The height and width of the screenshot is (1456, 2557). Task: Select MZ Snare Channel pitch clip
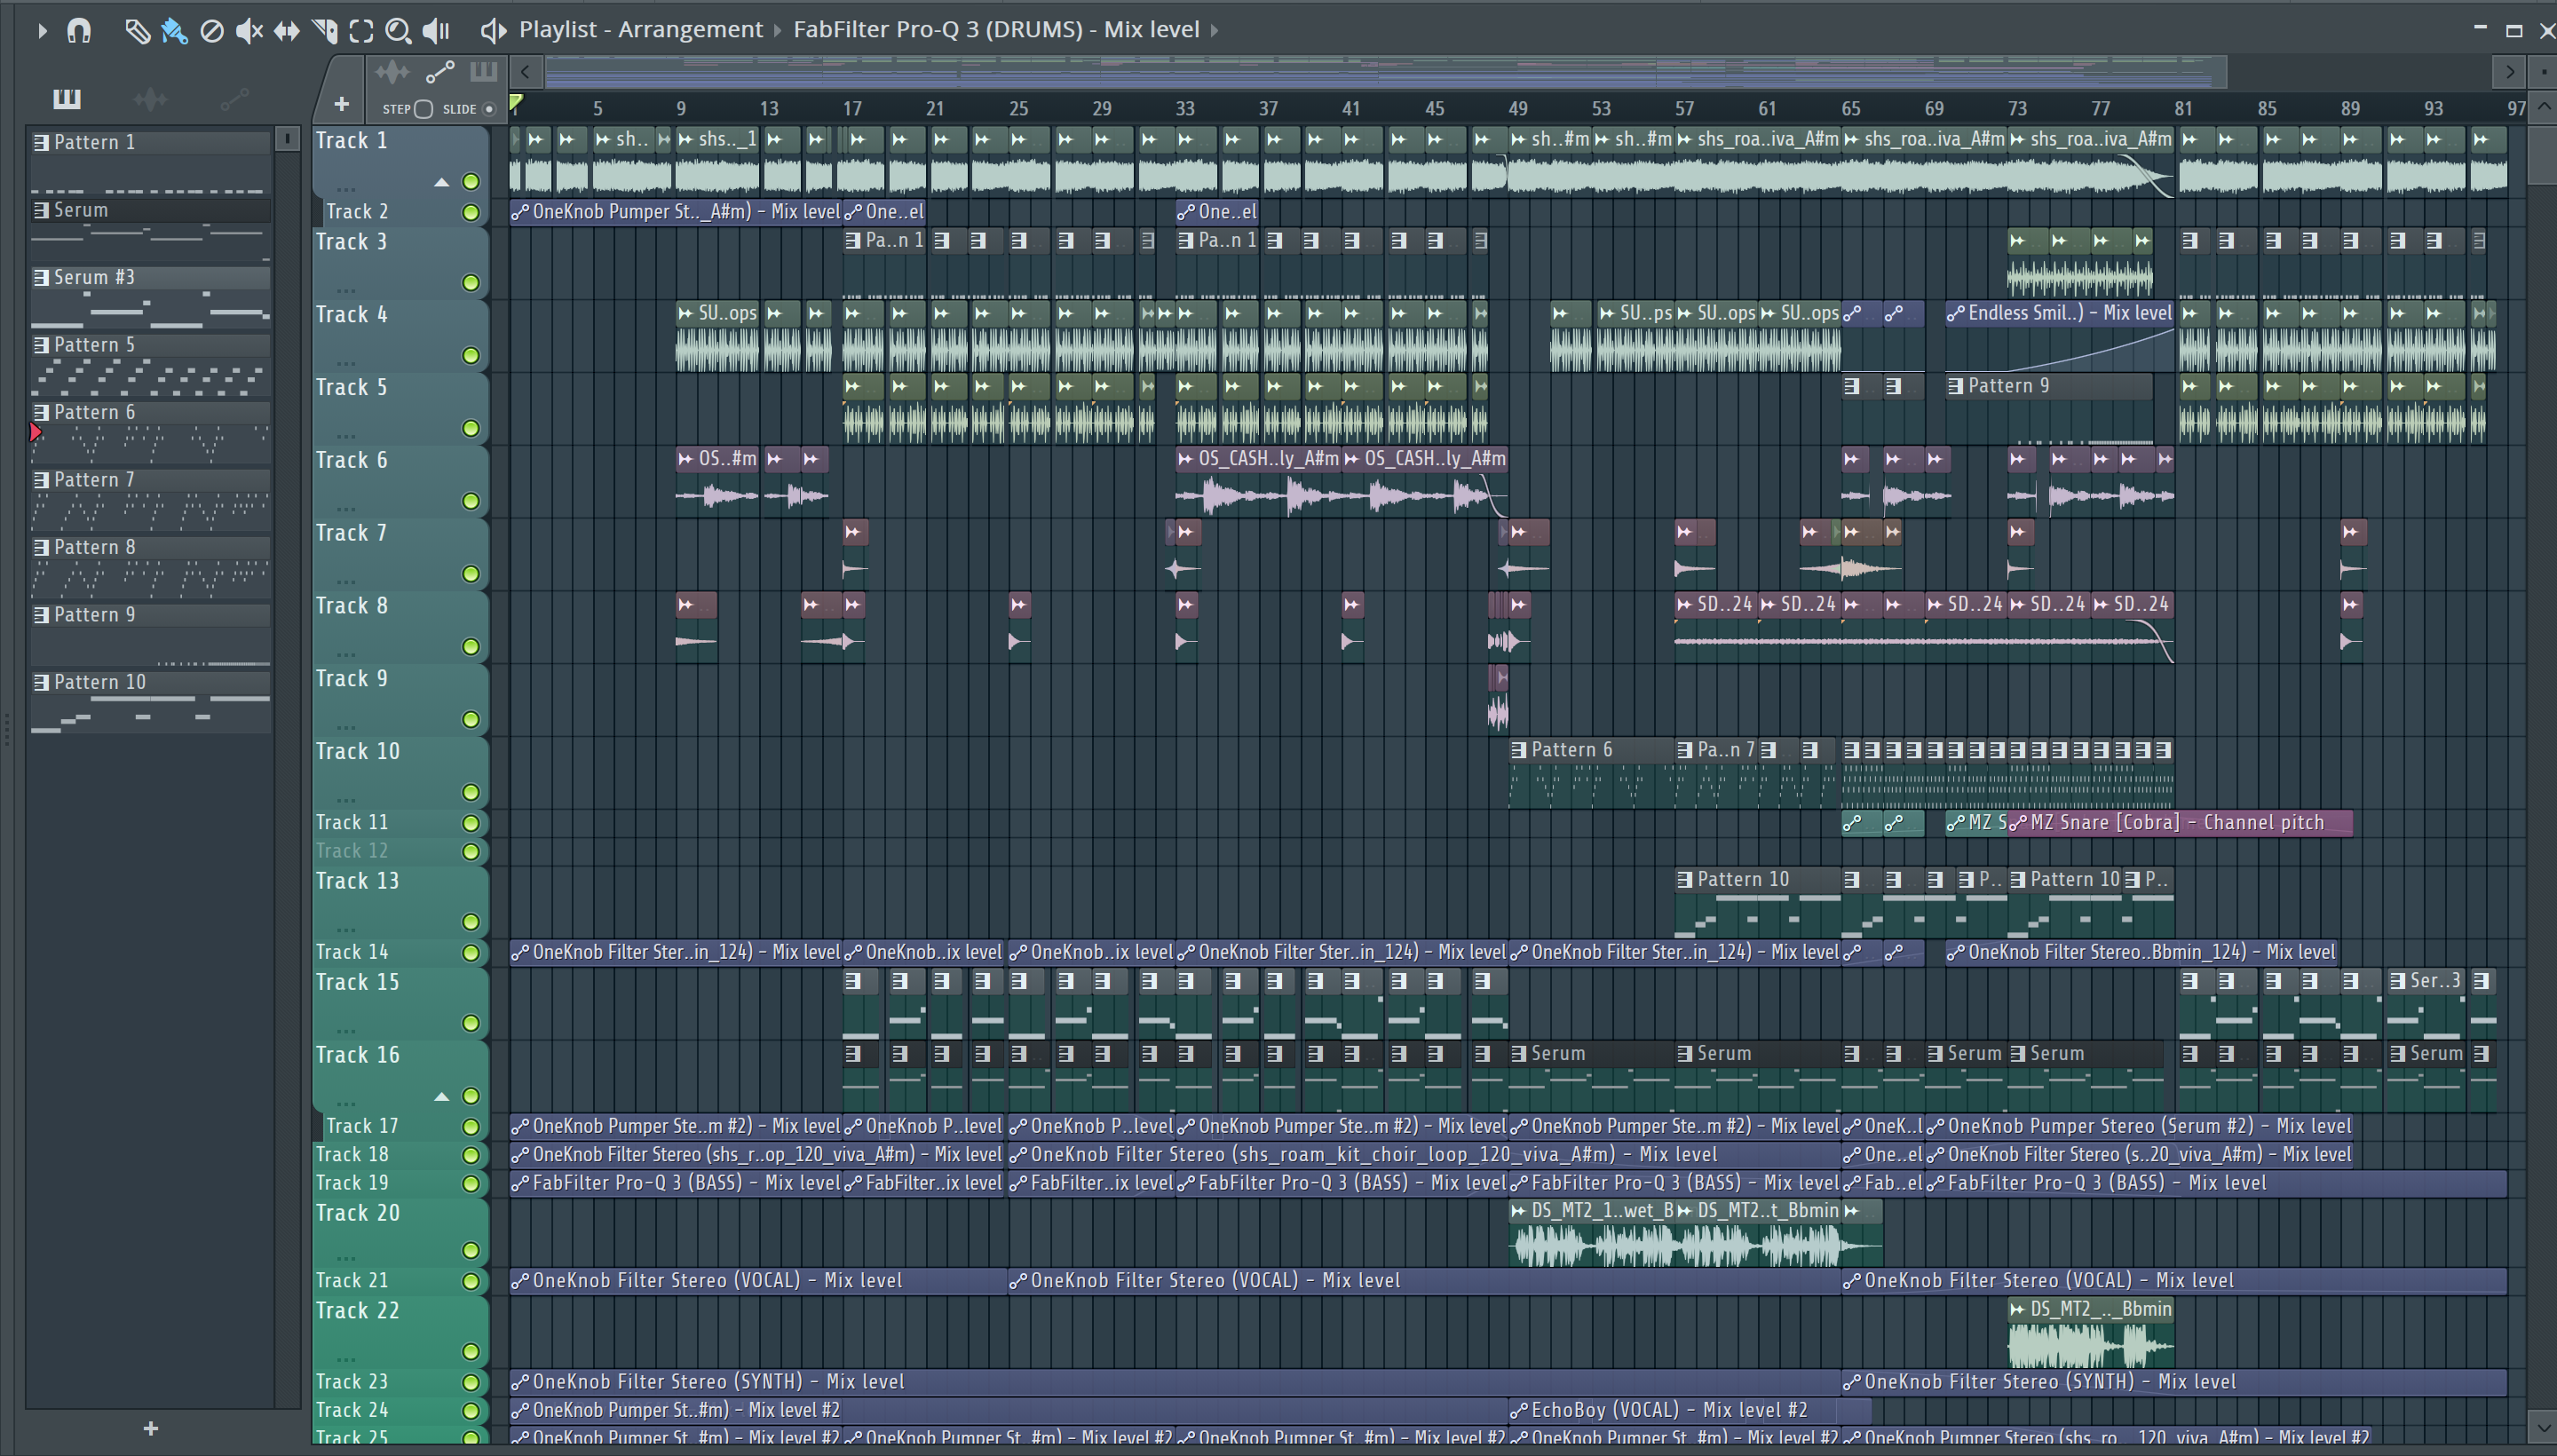pos(2179,823)
